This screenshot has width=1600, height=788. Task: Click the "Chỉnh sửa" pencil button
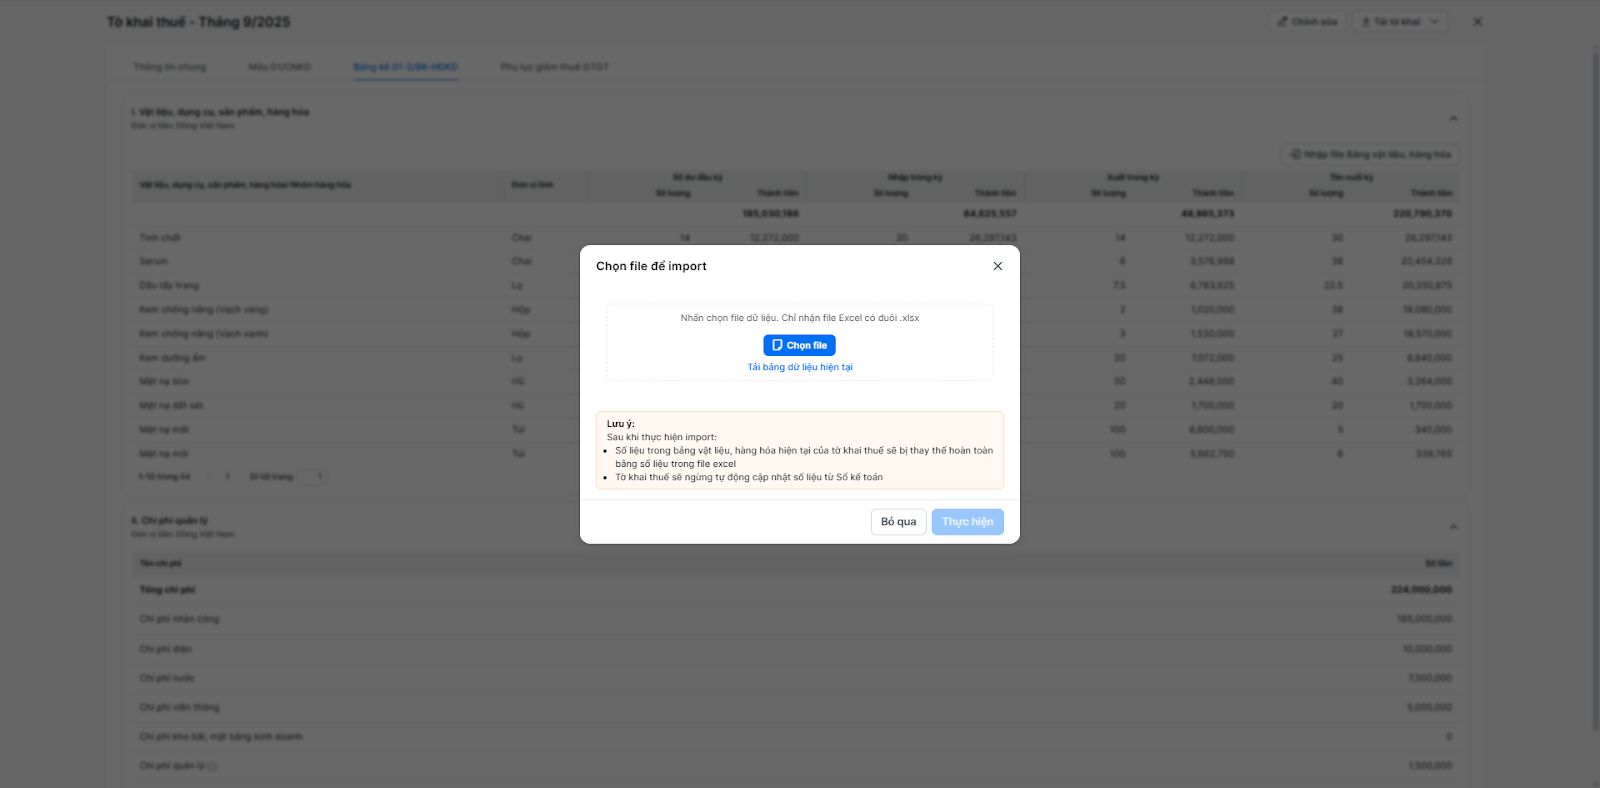point(1307,22)
